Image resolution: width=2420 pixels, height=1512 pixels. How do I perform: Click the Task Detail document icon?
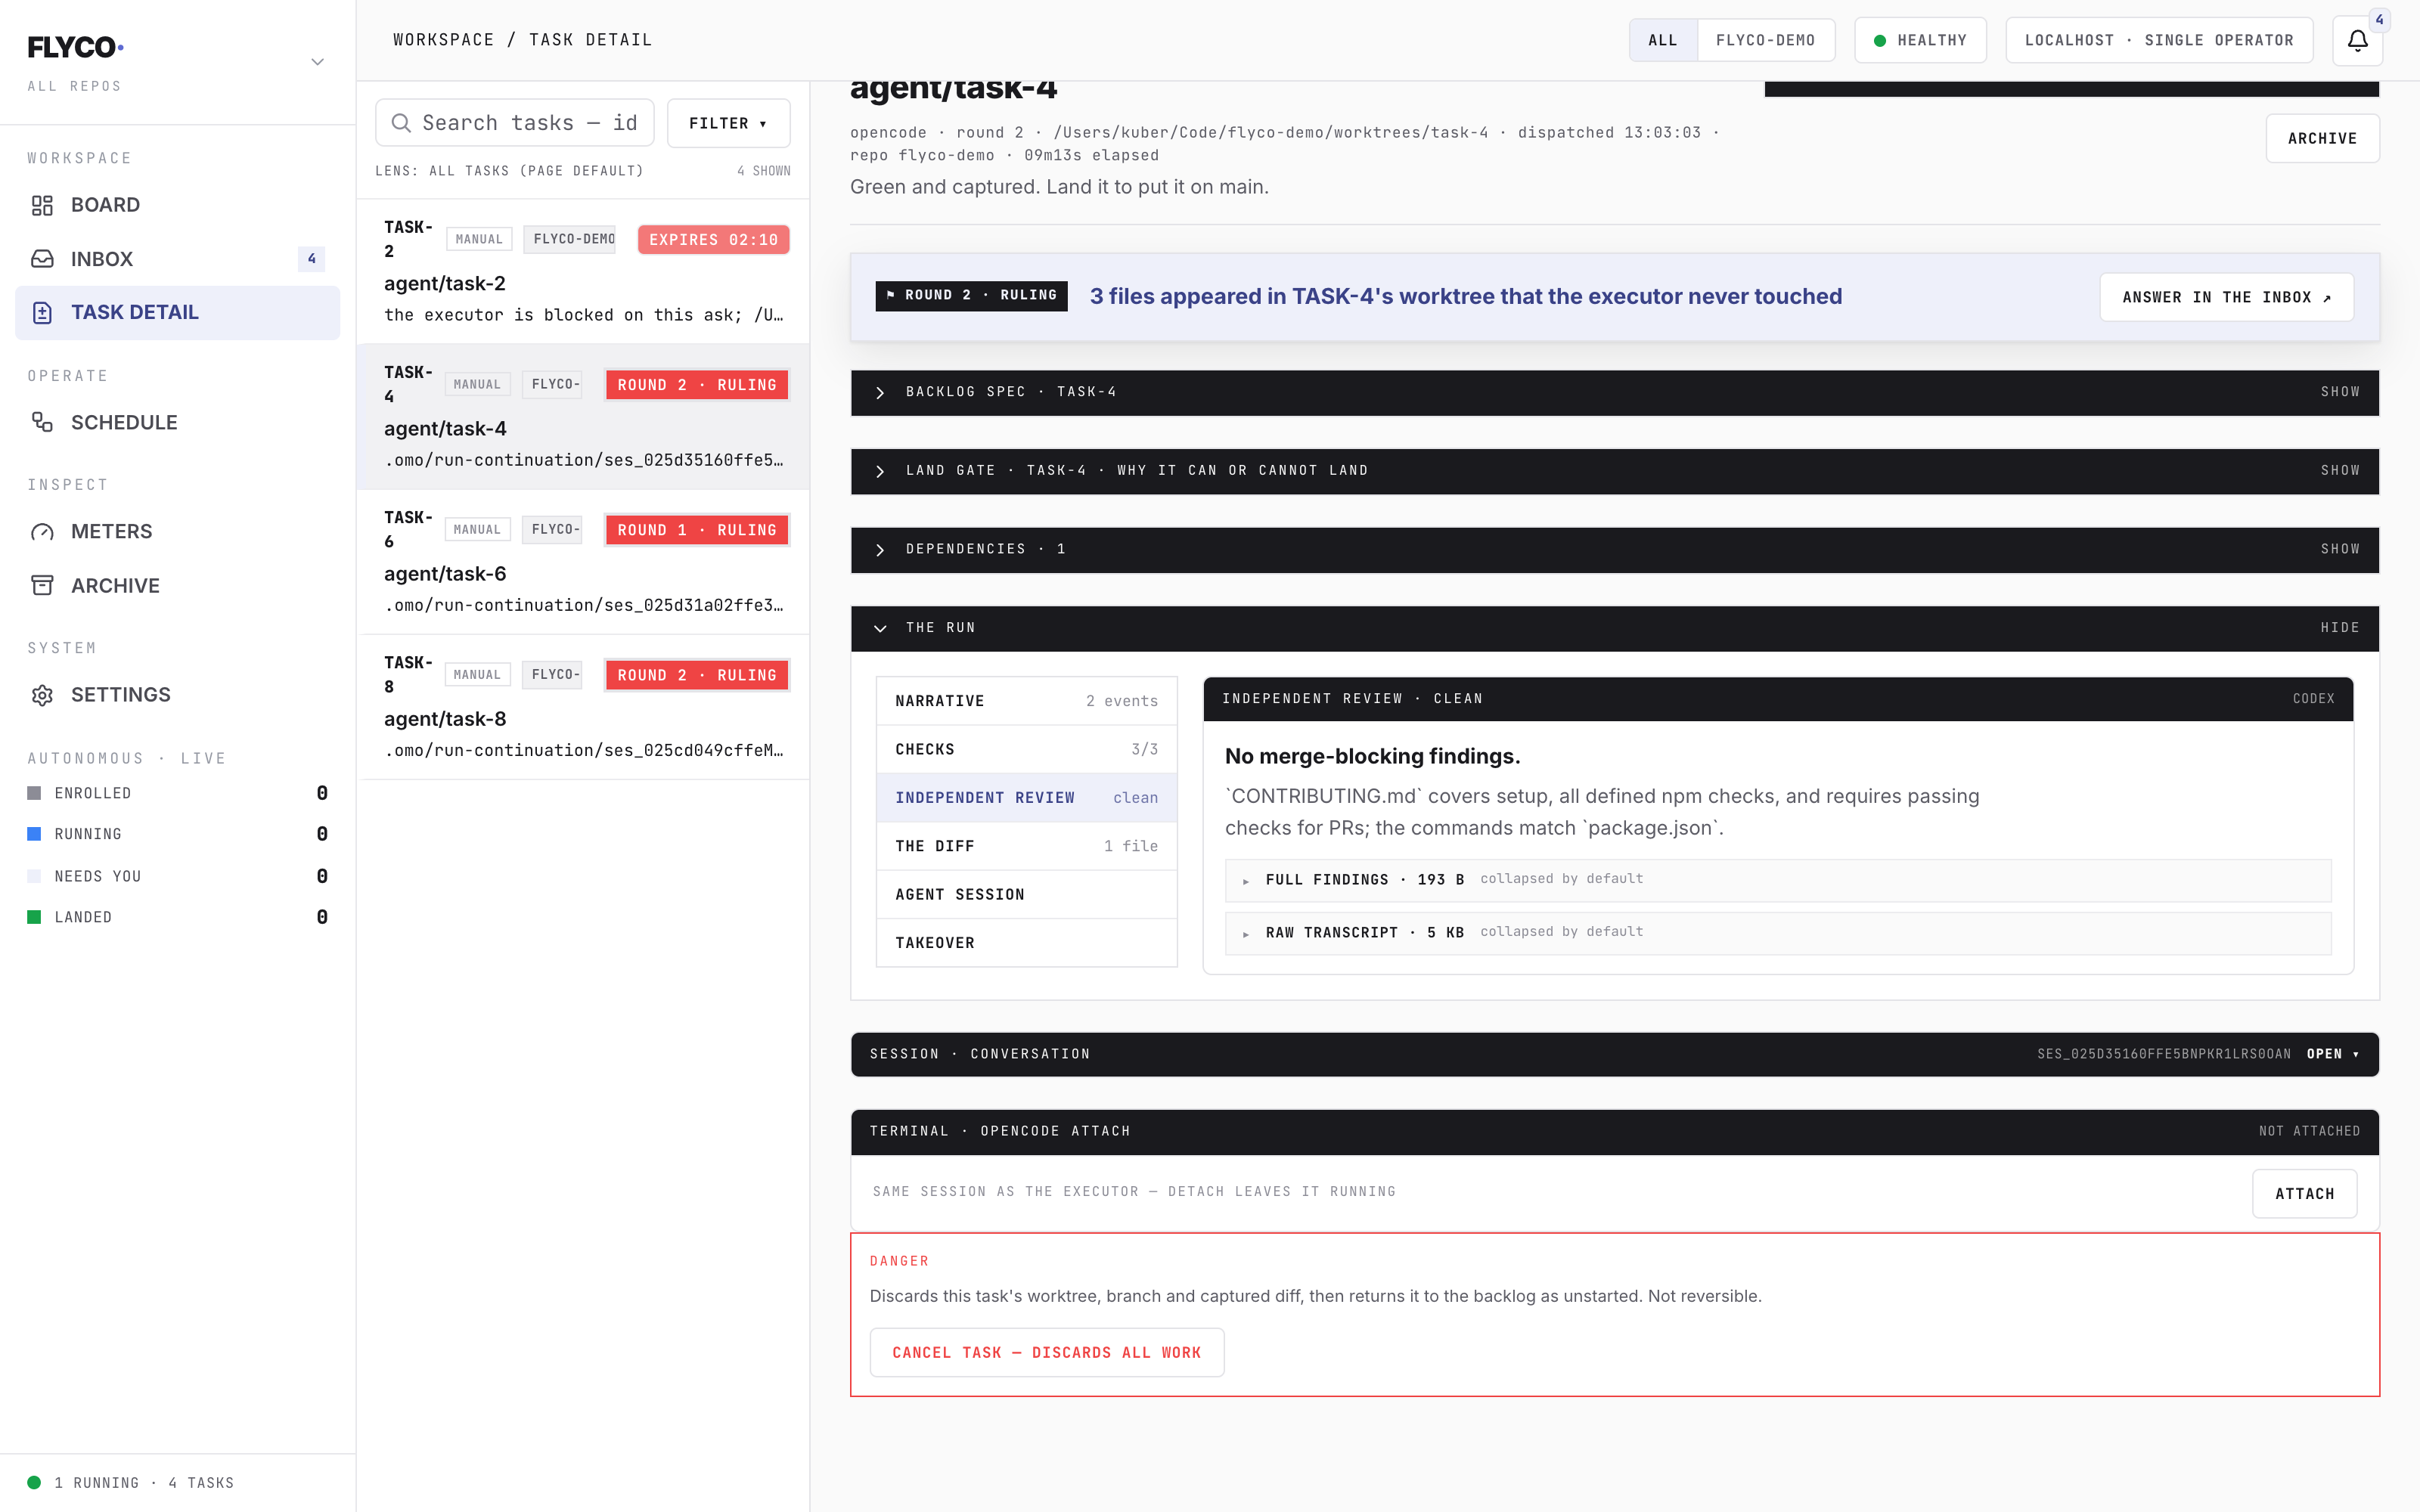[42, 313]
